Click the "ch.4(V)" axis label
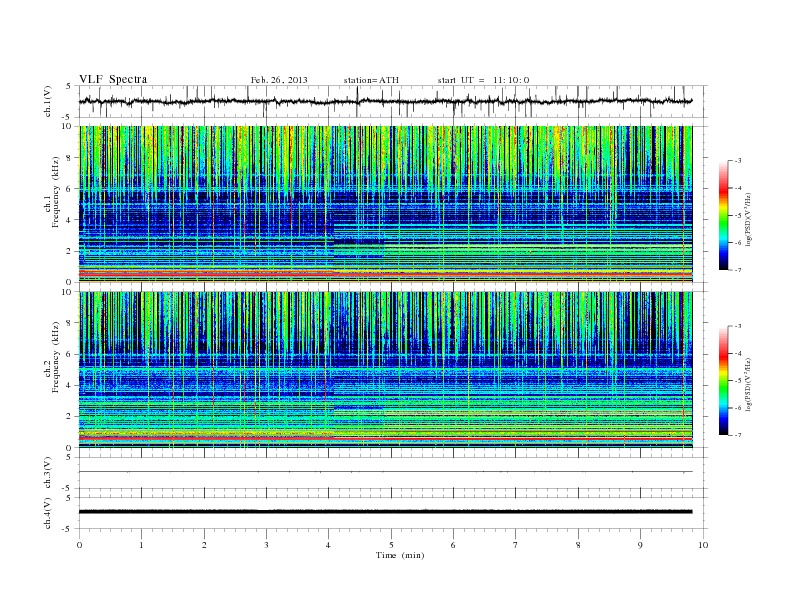The image size is (792, 612). click(x=48, y=513)
